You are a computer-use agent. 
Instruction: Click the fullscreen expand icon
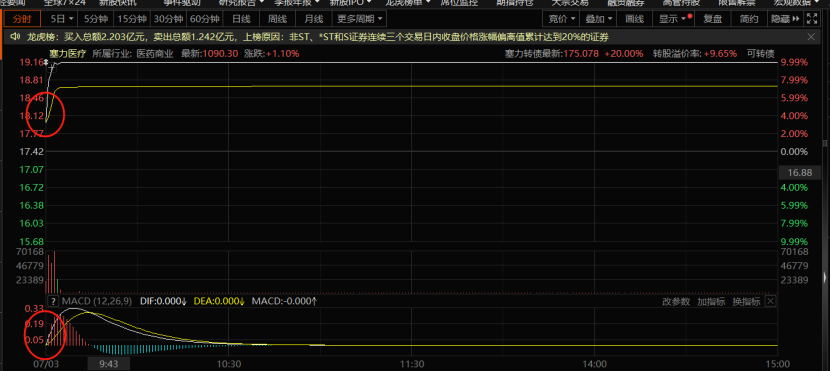tap(811, 20)
